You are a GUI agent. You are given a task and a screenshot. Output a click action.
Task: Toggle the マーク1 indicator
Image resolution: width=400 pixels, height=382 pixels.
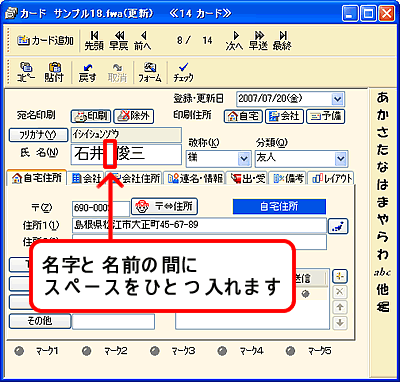[x=20, y=351]
